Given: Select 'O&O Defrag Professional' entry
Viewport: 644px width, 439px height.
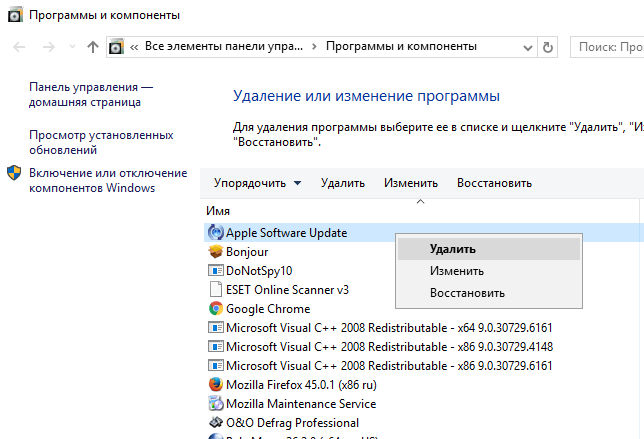Looking at the screenshot, I should pyautogui.click(x=292, y=423).
